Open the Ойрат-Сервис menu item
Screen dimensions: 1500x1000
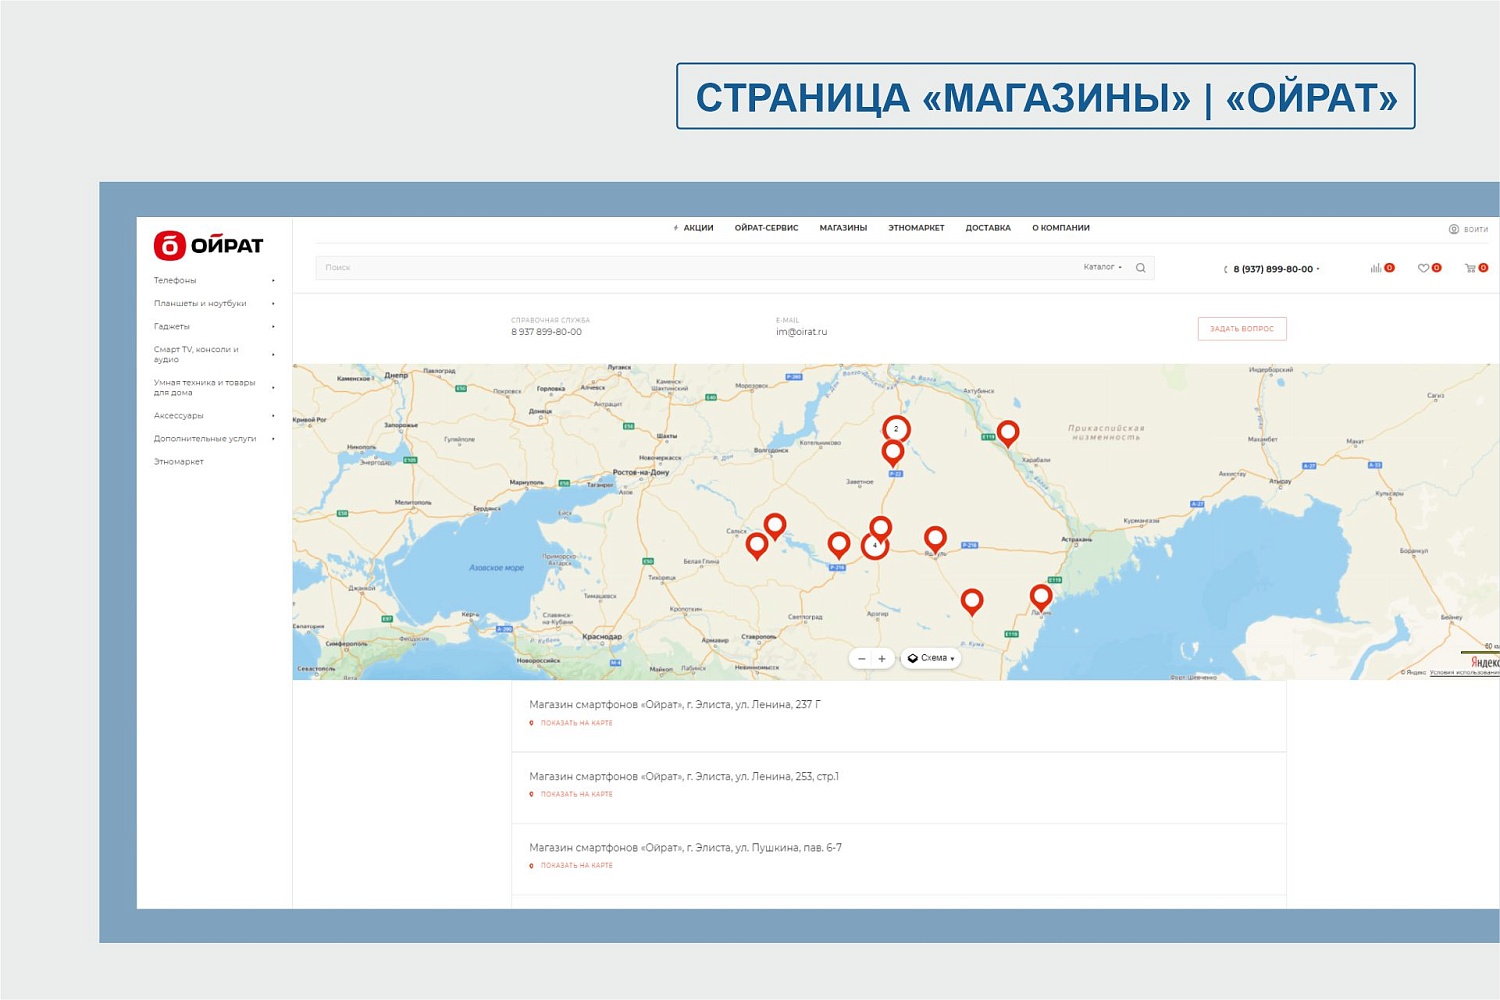coord(766,228)
